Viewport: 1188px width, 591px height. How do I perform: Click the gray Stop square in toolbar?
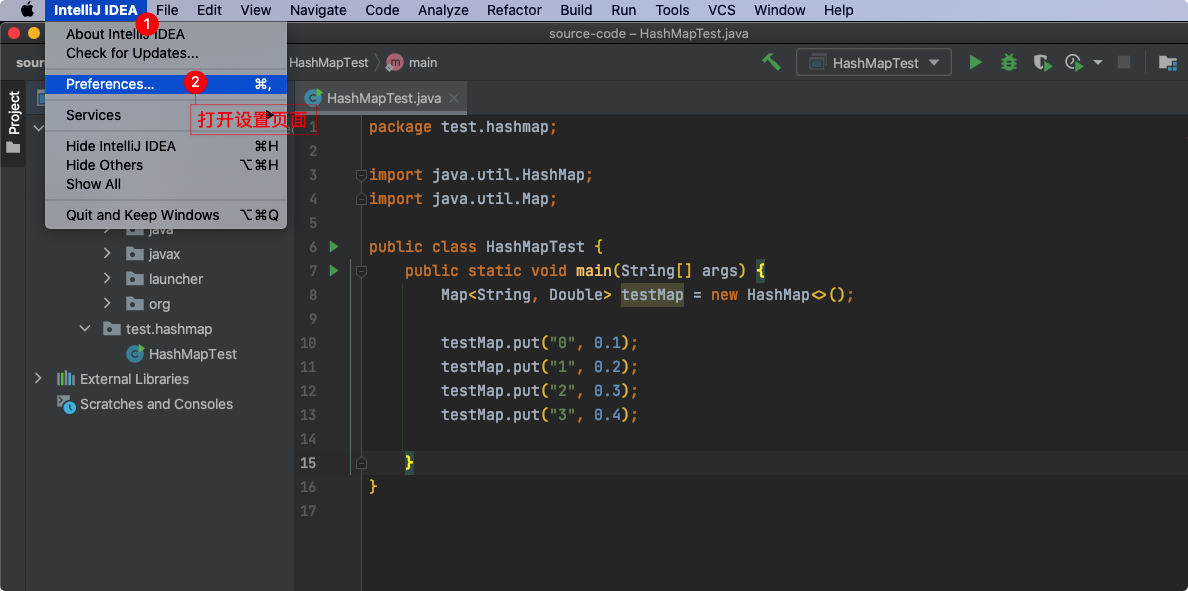coord(1124,62)
